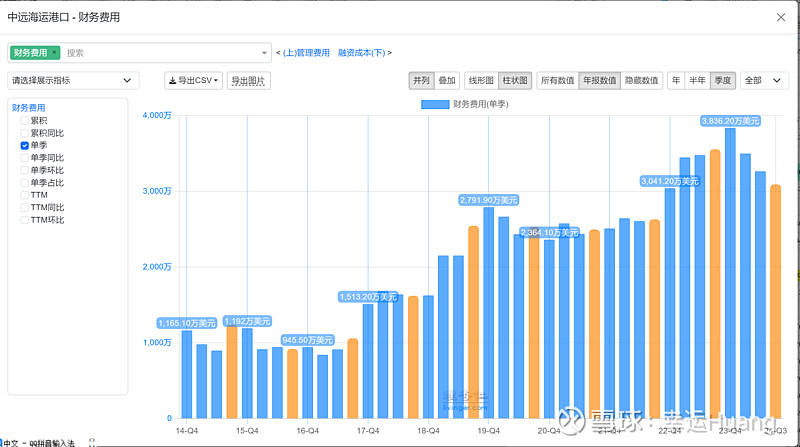
Task: Click the 2,364.10万美元 bar label
Action: pyautogui.click(x=549, y=233)
